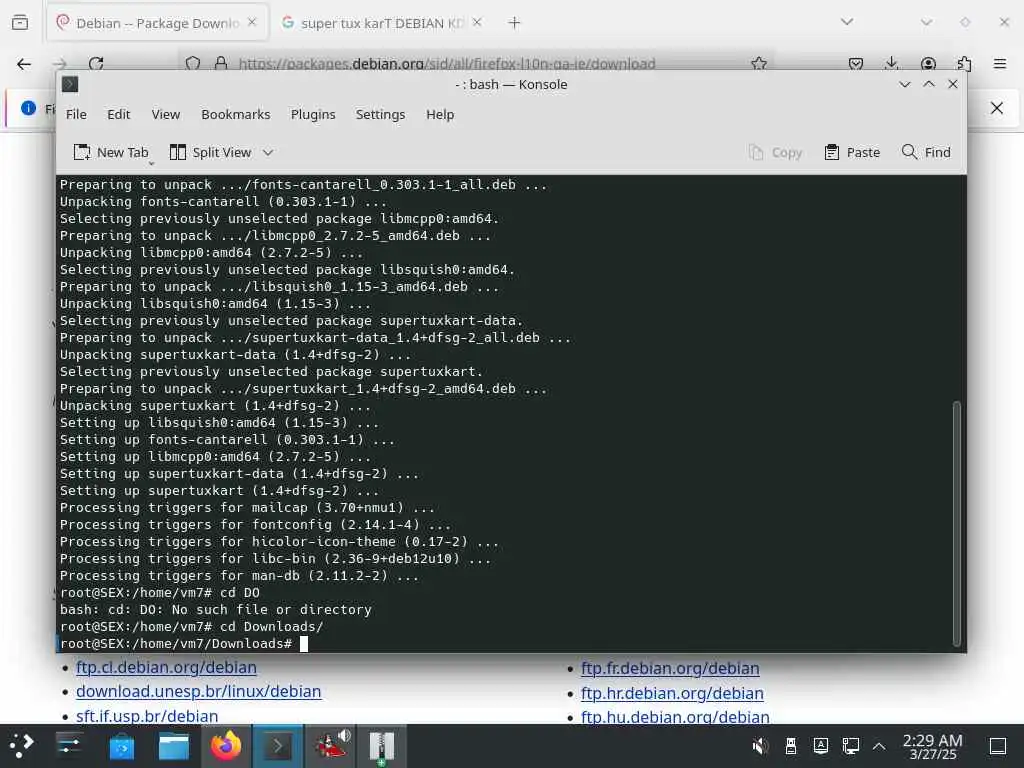Open Firefox account icon
1024x768 pixels.
(928, 64)
